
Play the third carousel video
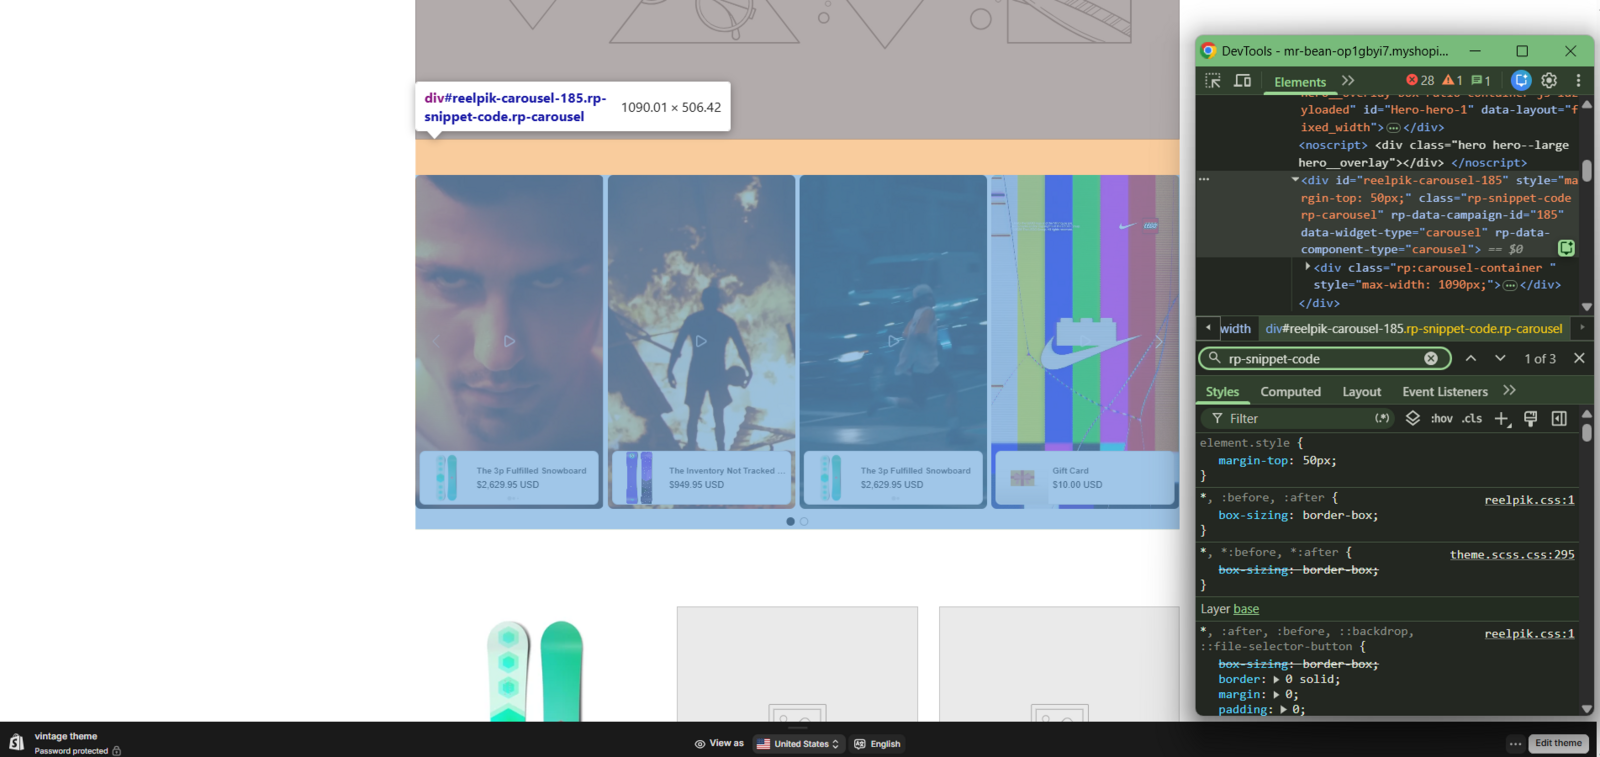click(894, 341)
